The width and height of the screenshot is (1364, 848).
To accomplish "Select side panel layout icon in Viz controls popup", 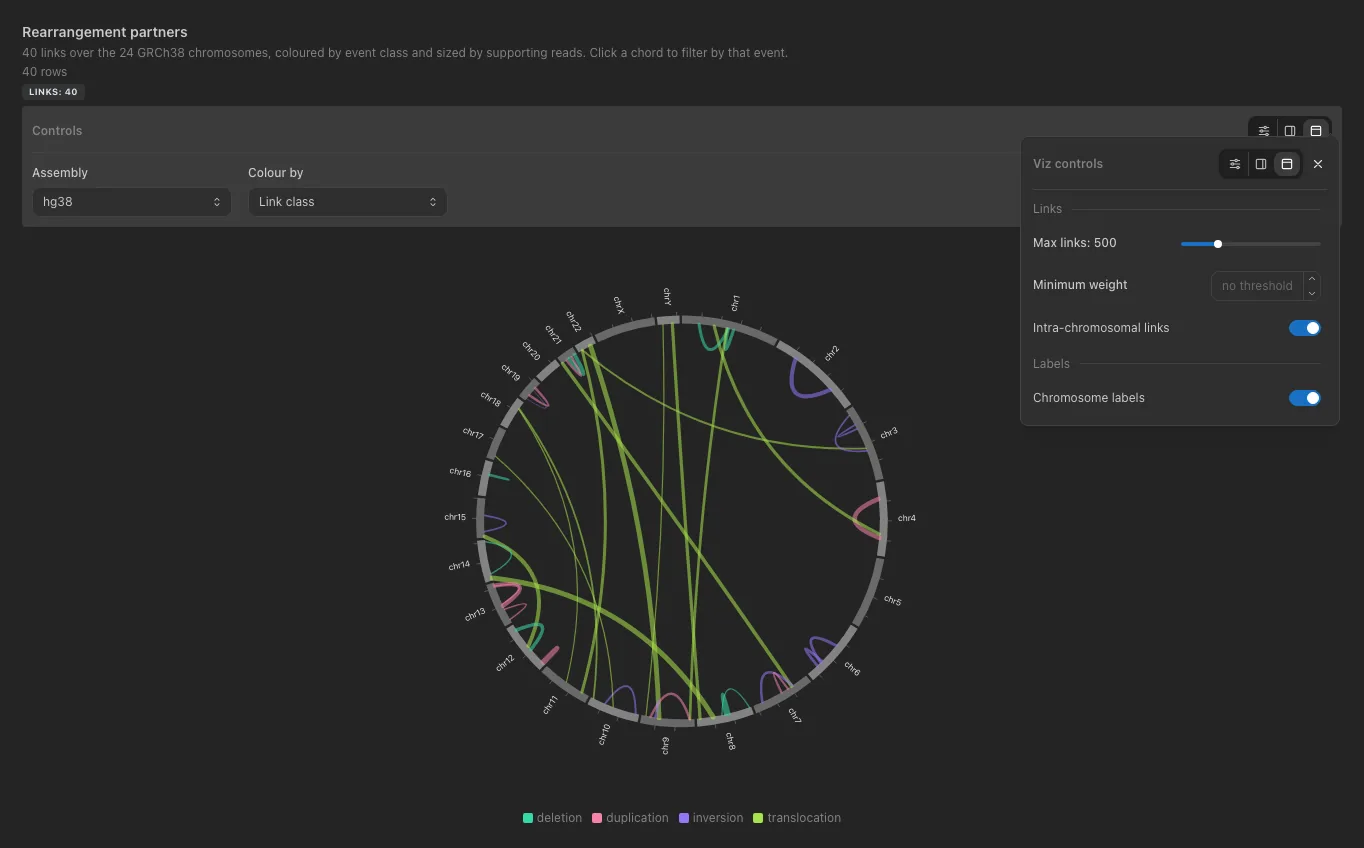I will click(x=1261, y=164).
